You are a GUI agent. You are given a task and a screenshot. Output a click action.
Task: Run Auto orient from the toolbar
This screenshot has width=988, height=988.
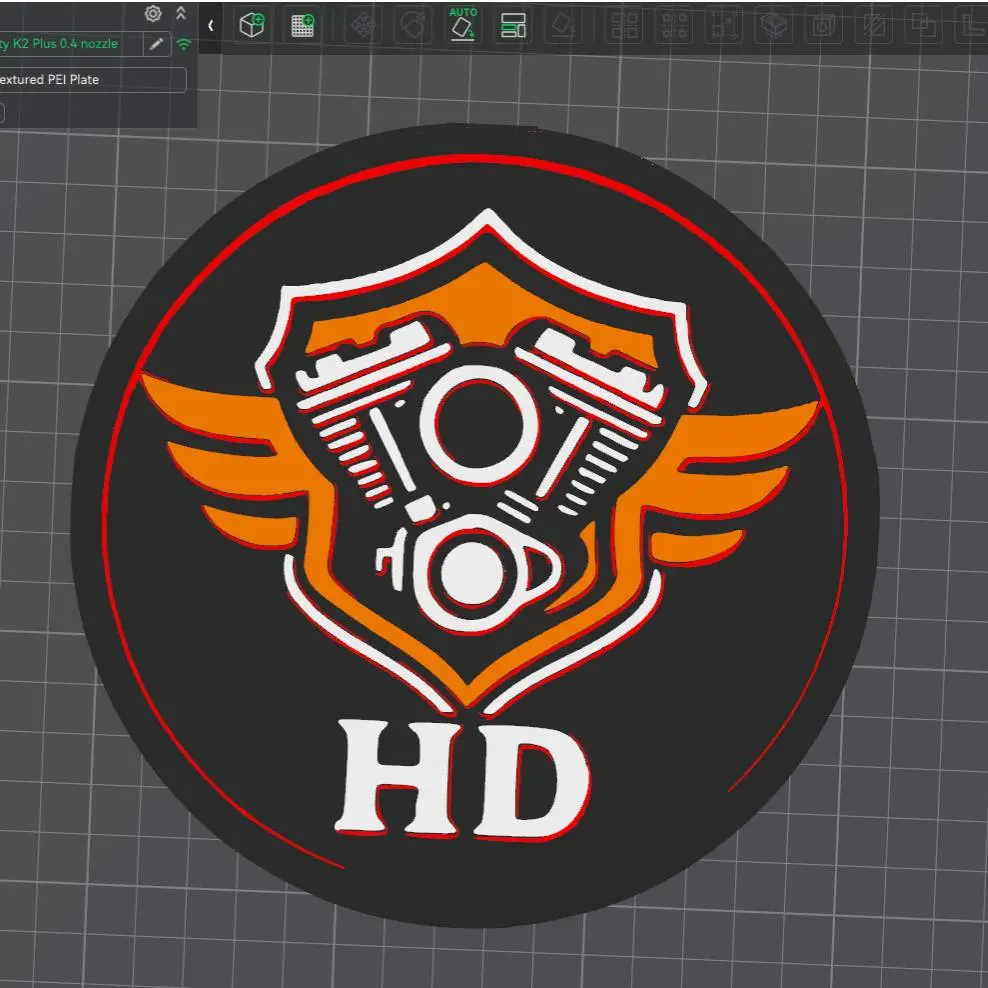coord(462,25)
